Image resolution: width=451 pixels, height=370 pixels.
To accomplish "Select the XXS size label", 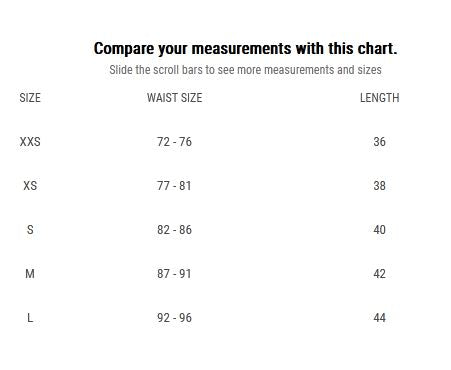I will [x=30, y=142].
